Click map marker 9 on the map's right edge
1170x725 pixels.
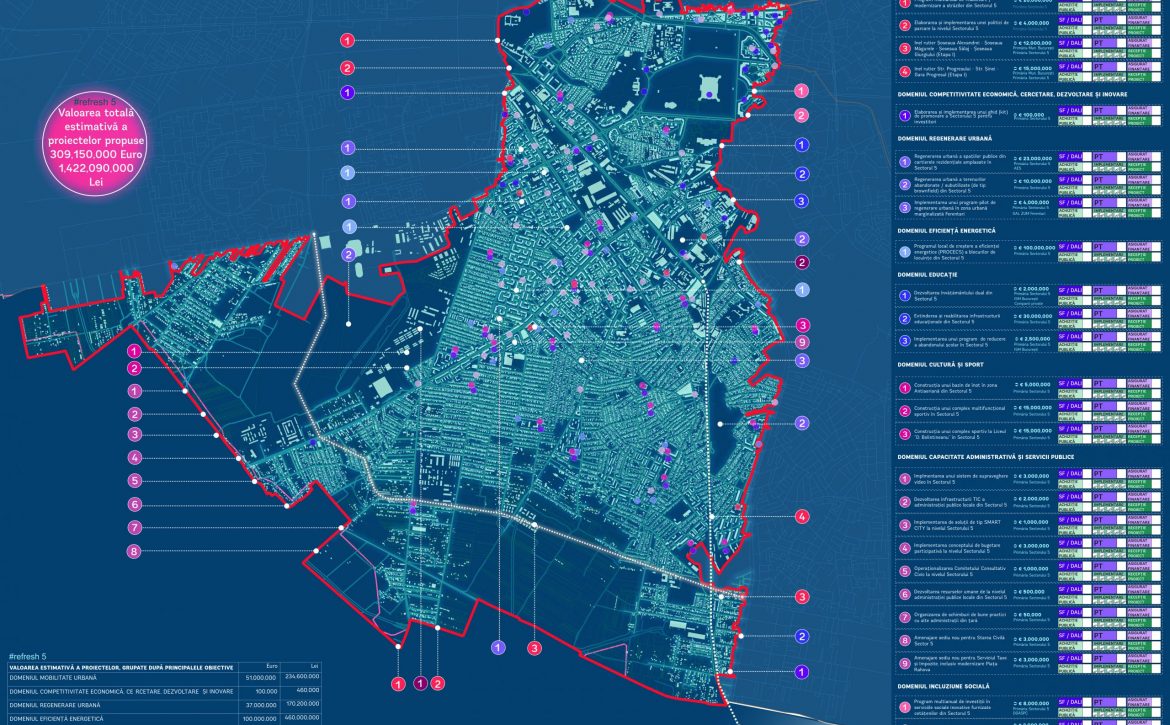(801, 342)
